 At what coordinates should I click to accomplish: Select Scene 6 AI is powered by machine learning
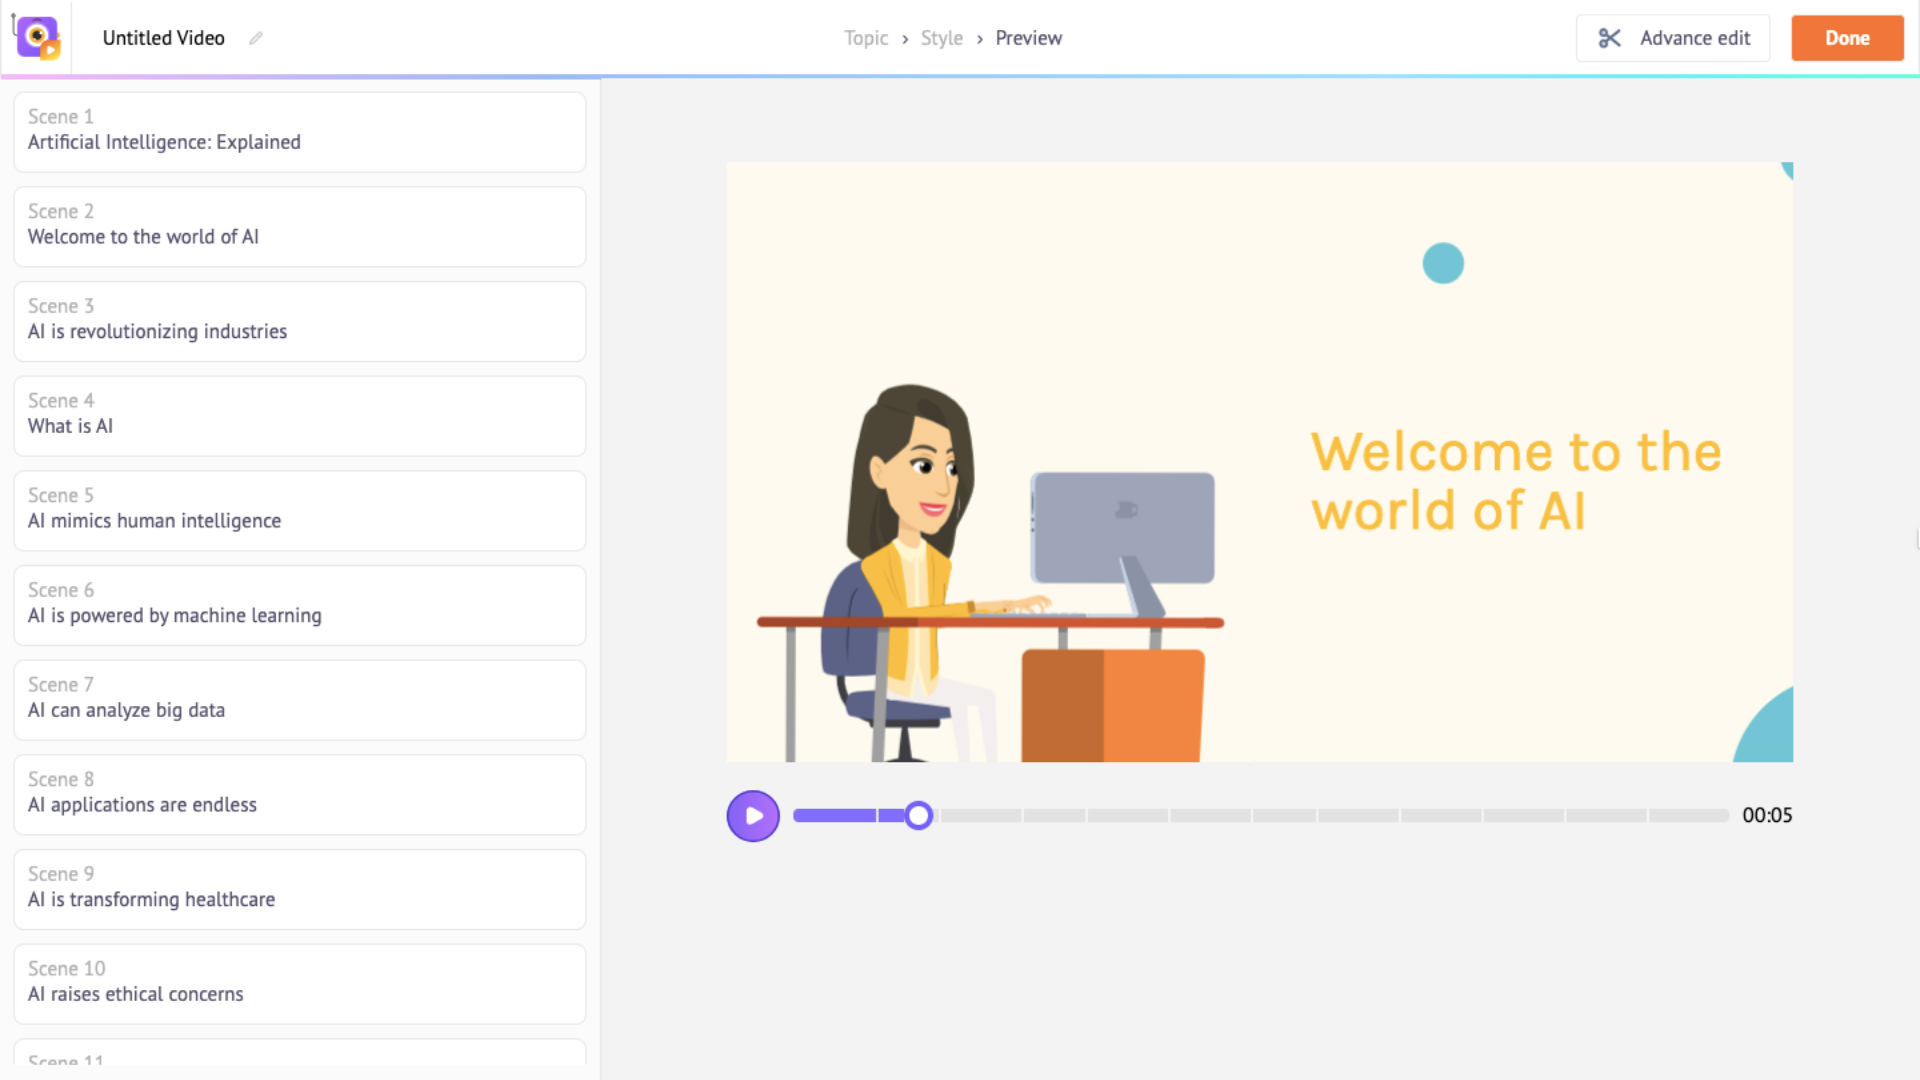[x=299, y=604]
